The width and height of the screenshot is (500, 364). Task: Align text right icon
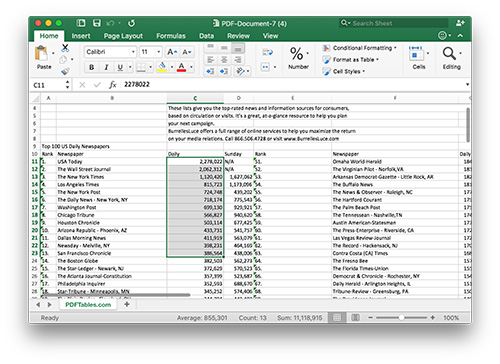click(238, 60)
